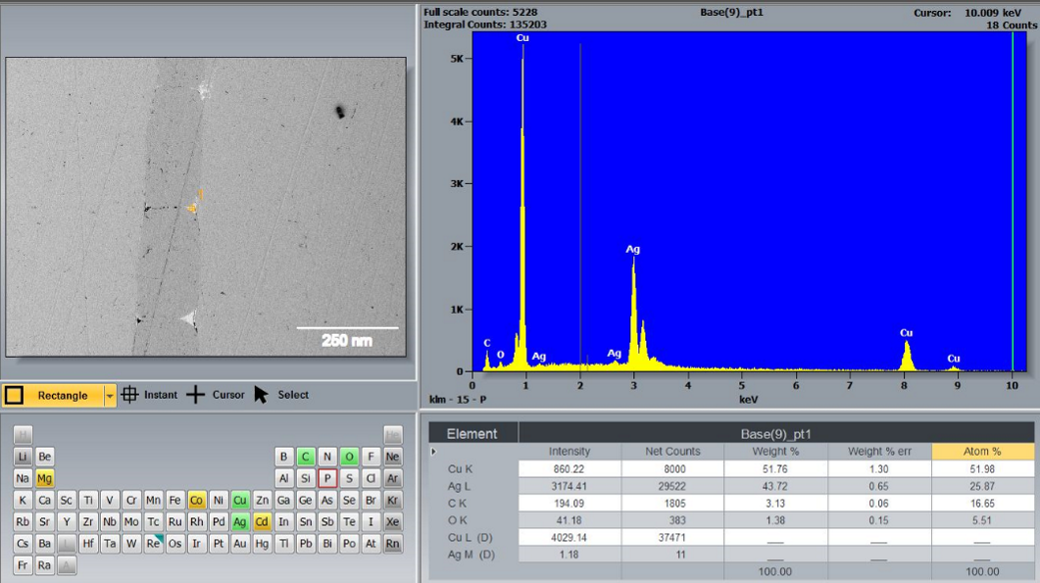Screen dimensions: 1040x583
Task: Toggle Nitrogen (N) element button
Action: 327,457
